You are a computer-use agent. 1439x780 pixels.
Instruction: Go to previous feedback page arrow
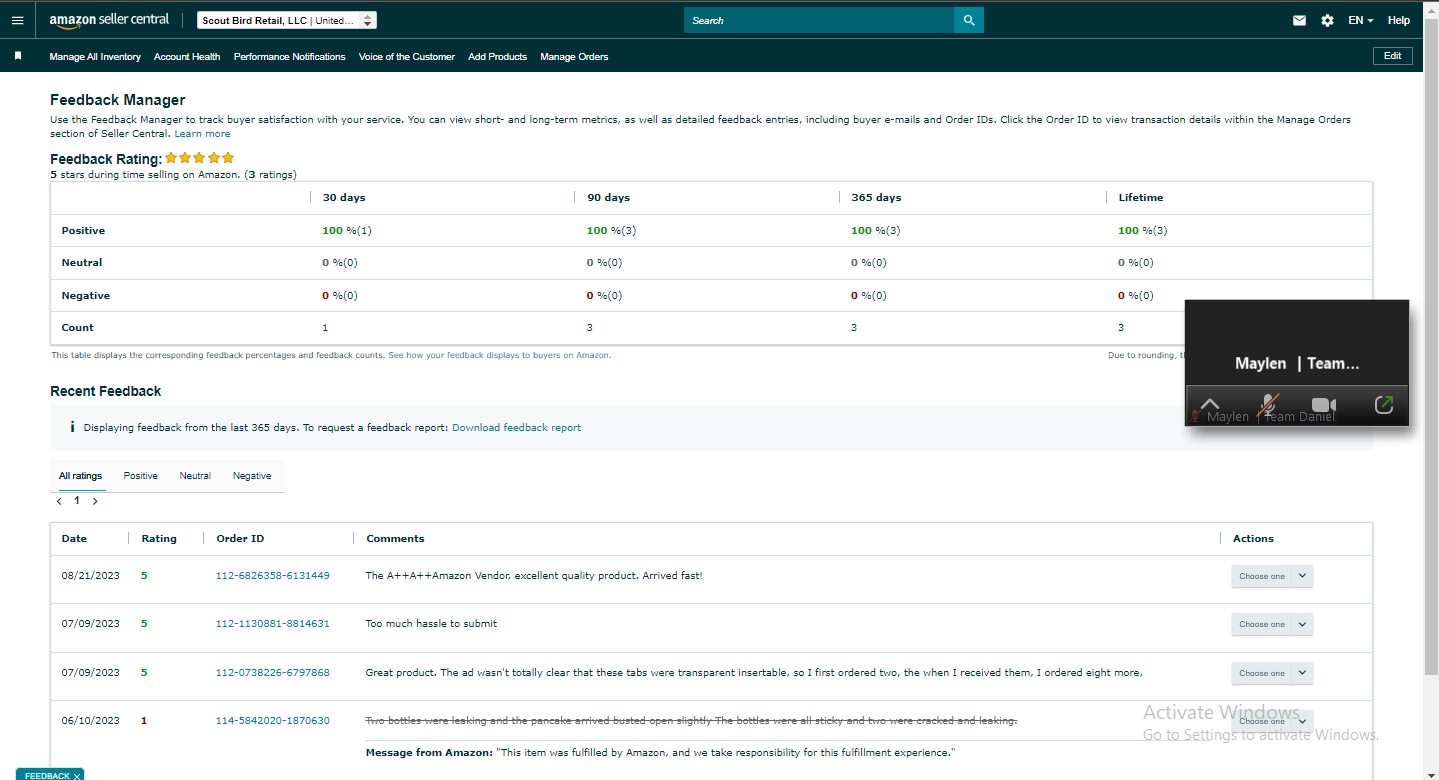pos(59,501)
